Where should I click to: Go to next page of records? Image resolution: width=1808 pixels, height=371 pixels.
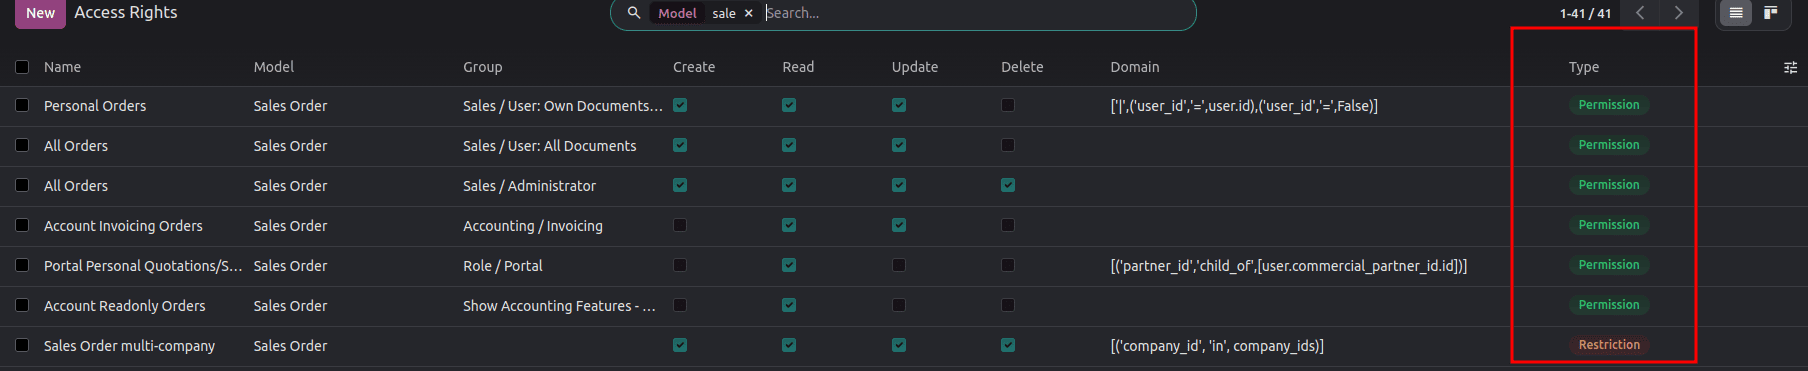[x=1678, y=13]
